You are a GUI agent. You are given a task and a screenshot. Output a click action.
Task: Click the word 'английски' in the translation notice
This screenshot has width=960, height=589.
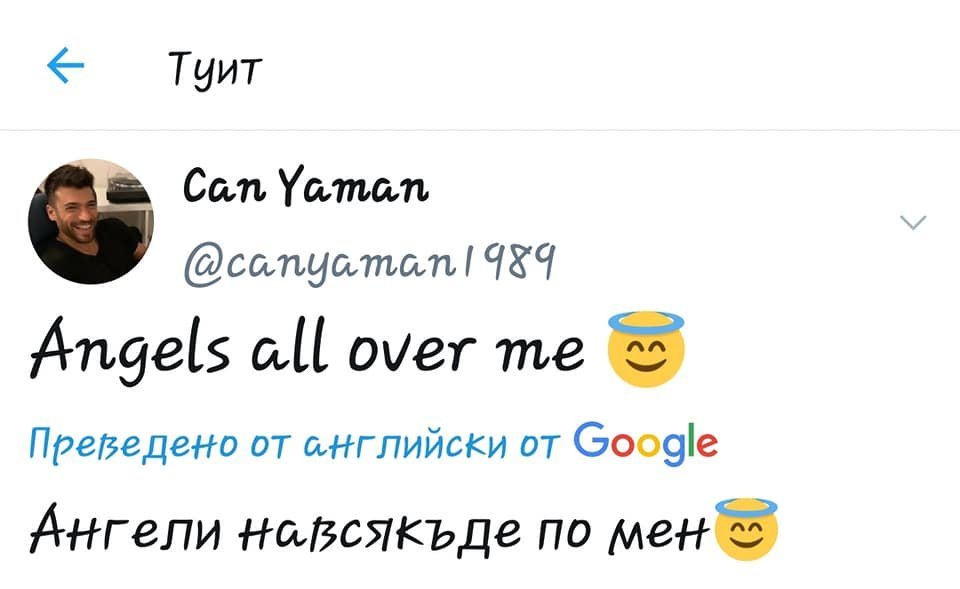coord(405,445)
